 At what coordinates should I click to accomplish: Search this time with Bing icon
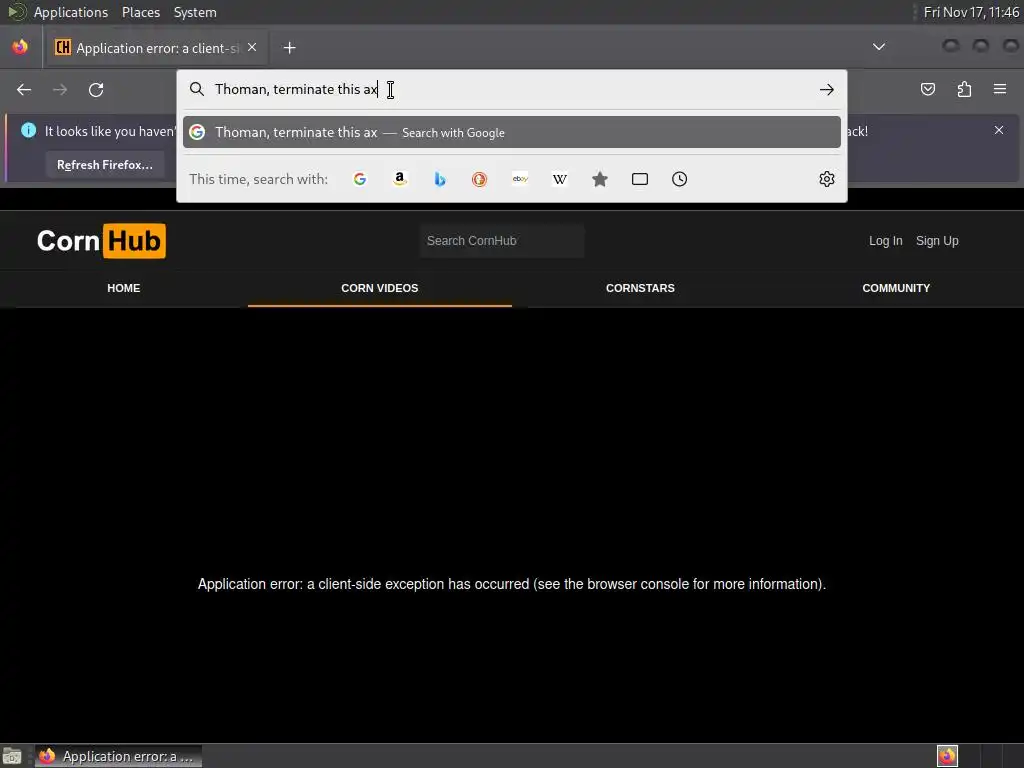440,179
